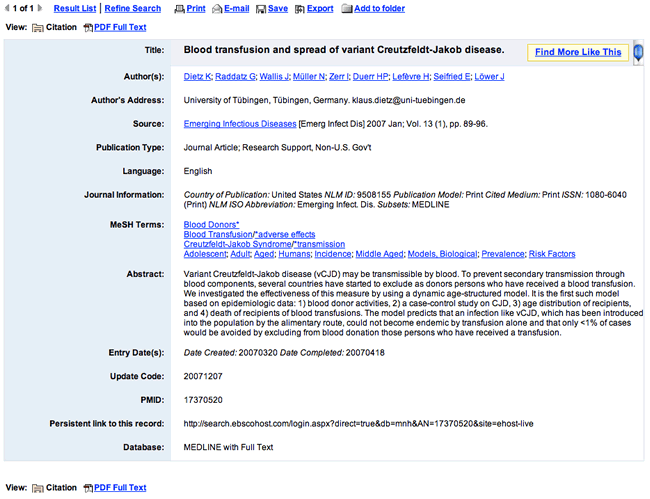Click the Add to folder icon

347,9
